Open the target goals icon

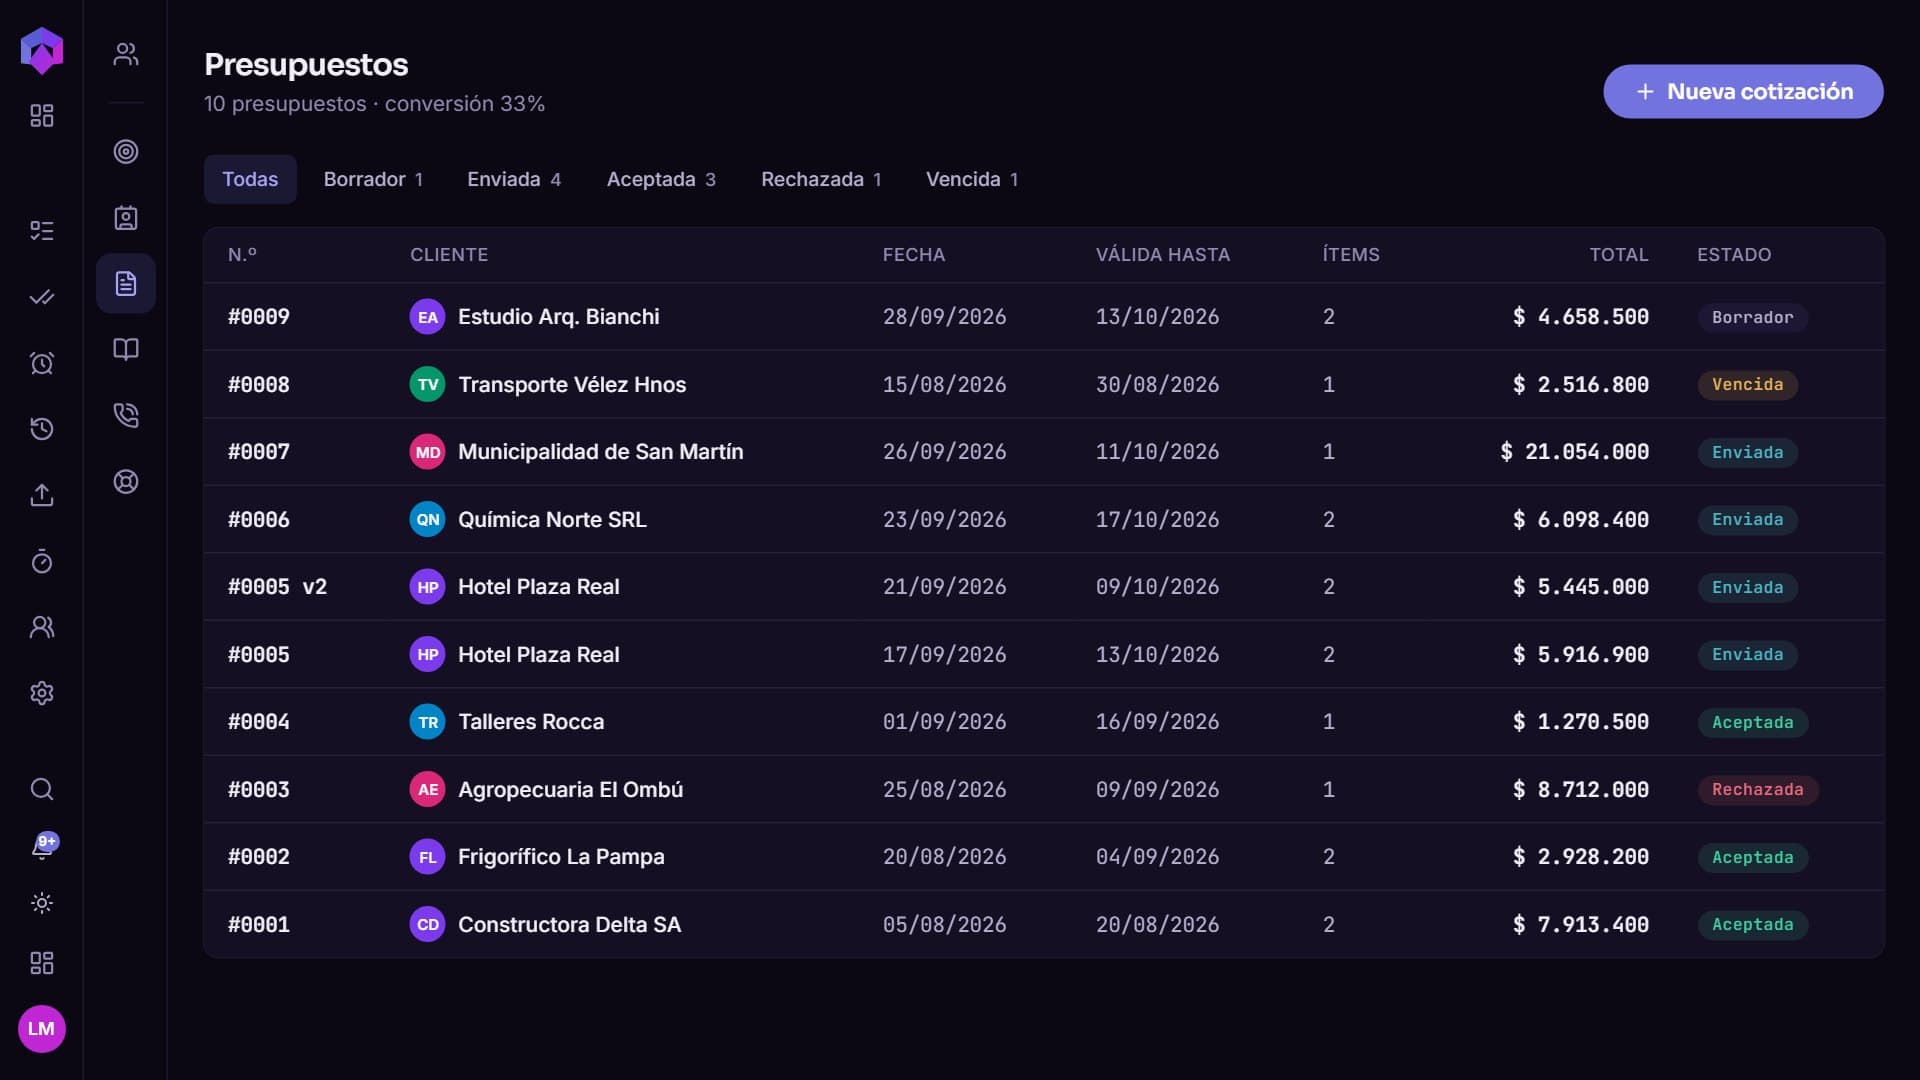coord(126,151)
